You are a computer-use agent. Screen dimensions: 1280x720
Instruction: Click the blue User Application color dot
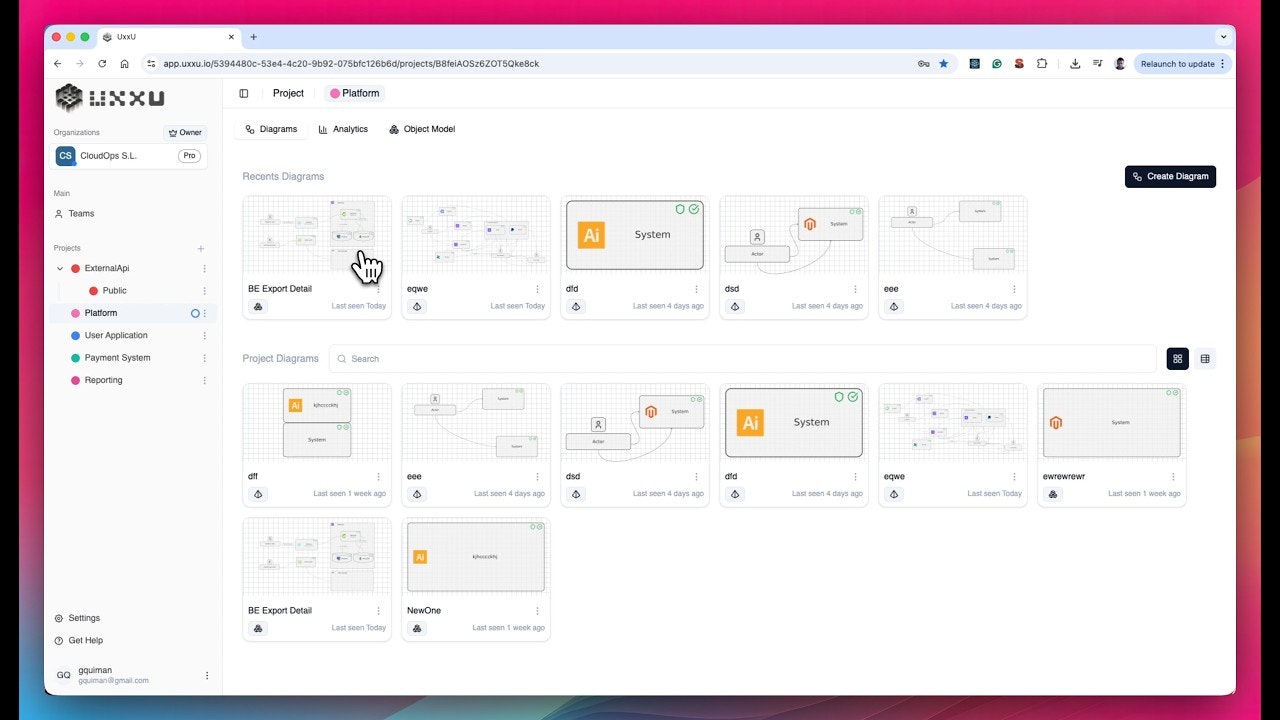pyautogui.click(x=75, y=336)
